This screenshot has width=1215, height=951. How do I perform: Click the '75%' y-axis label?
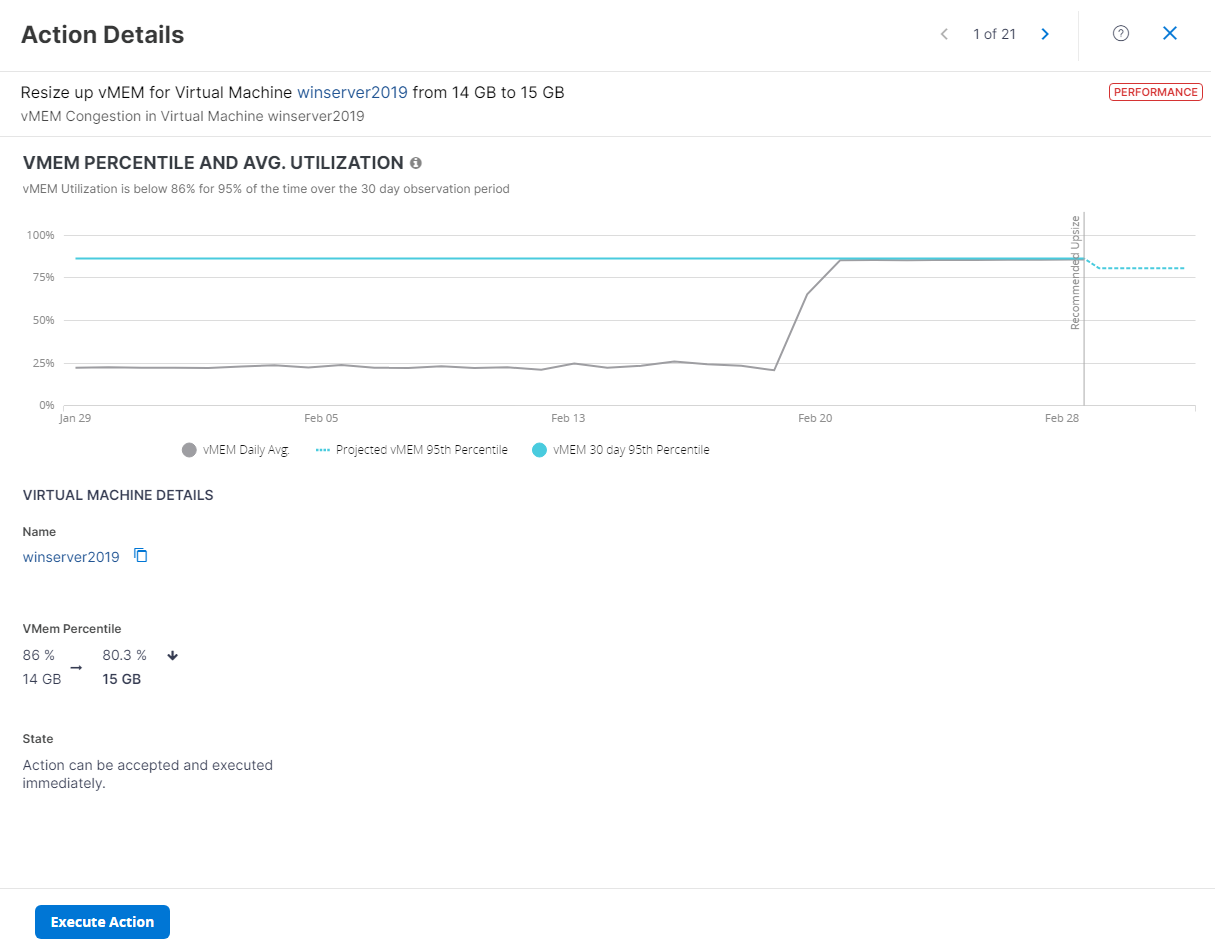tap(44, 277)
